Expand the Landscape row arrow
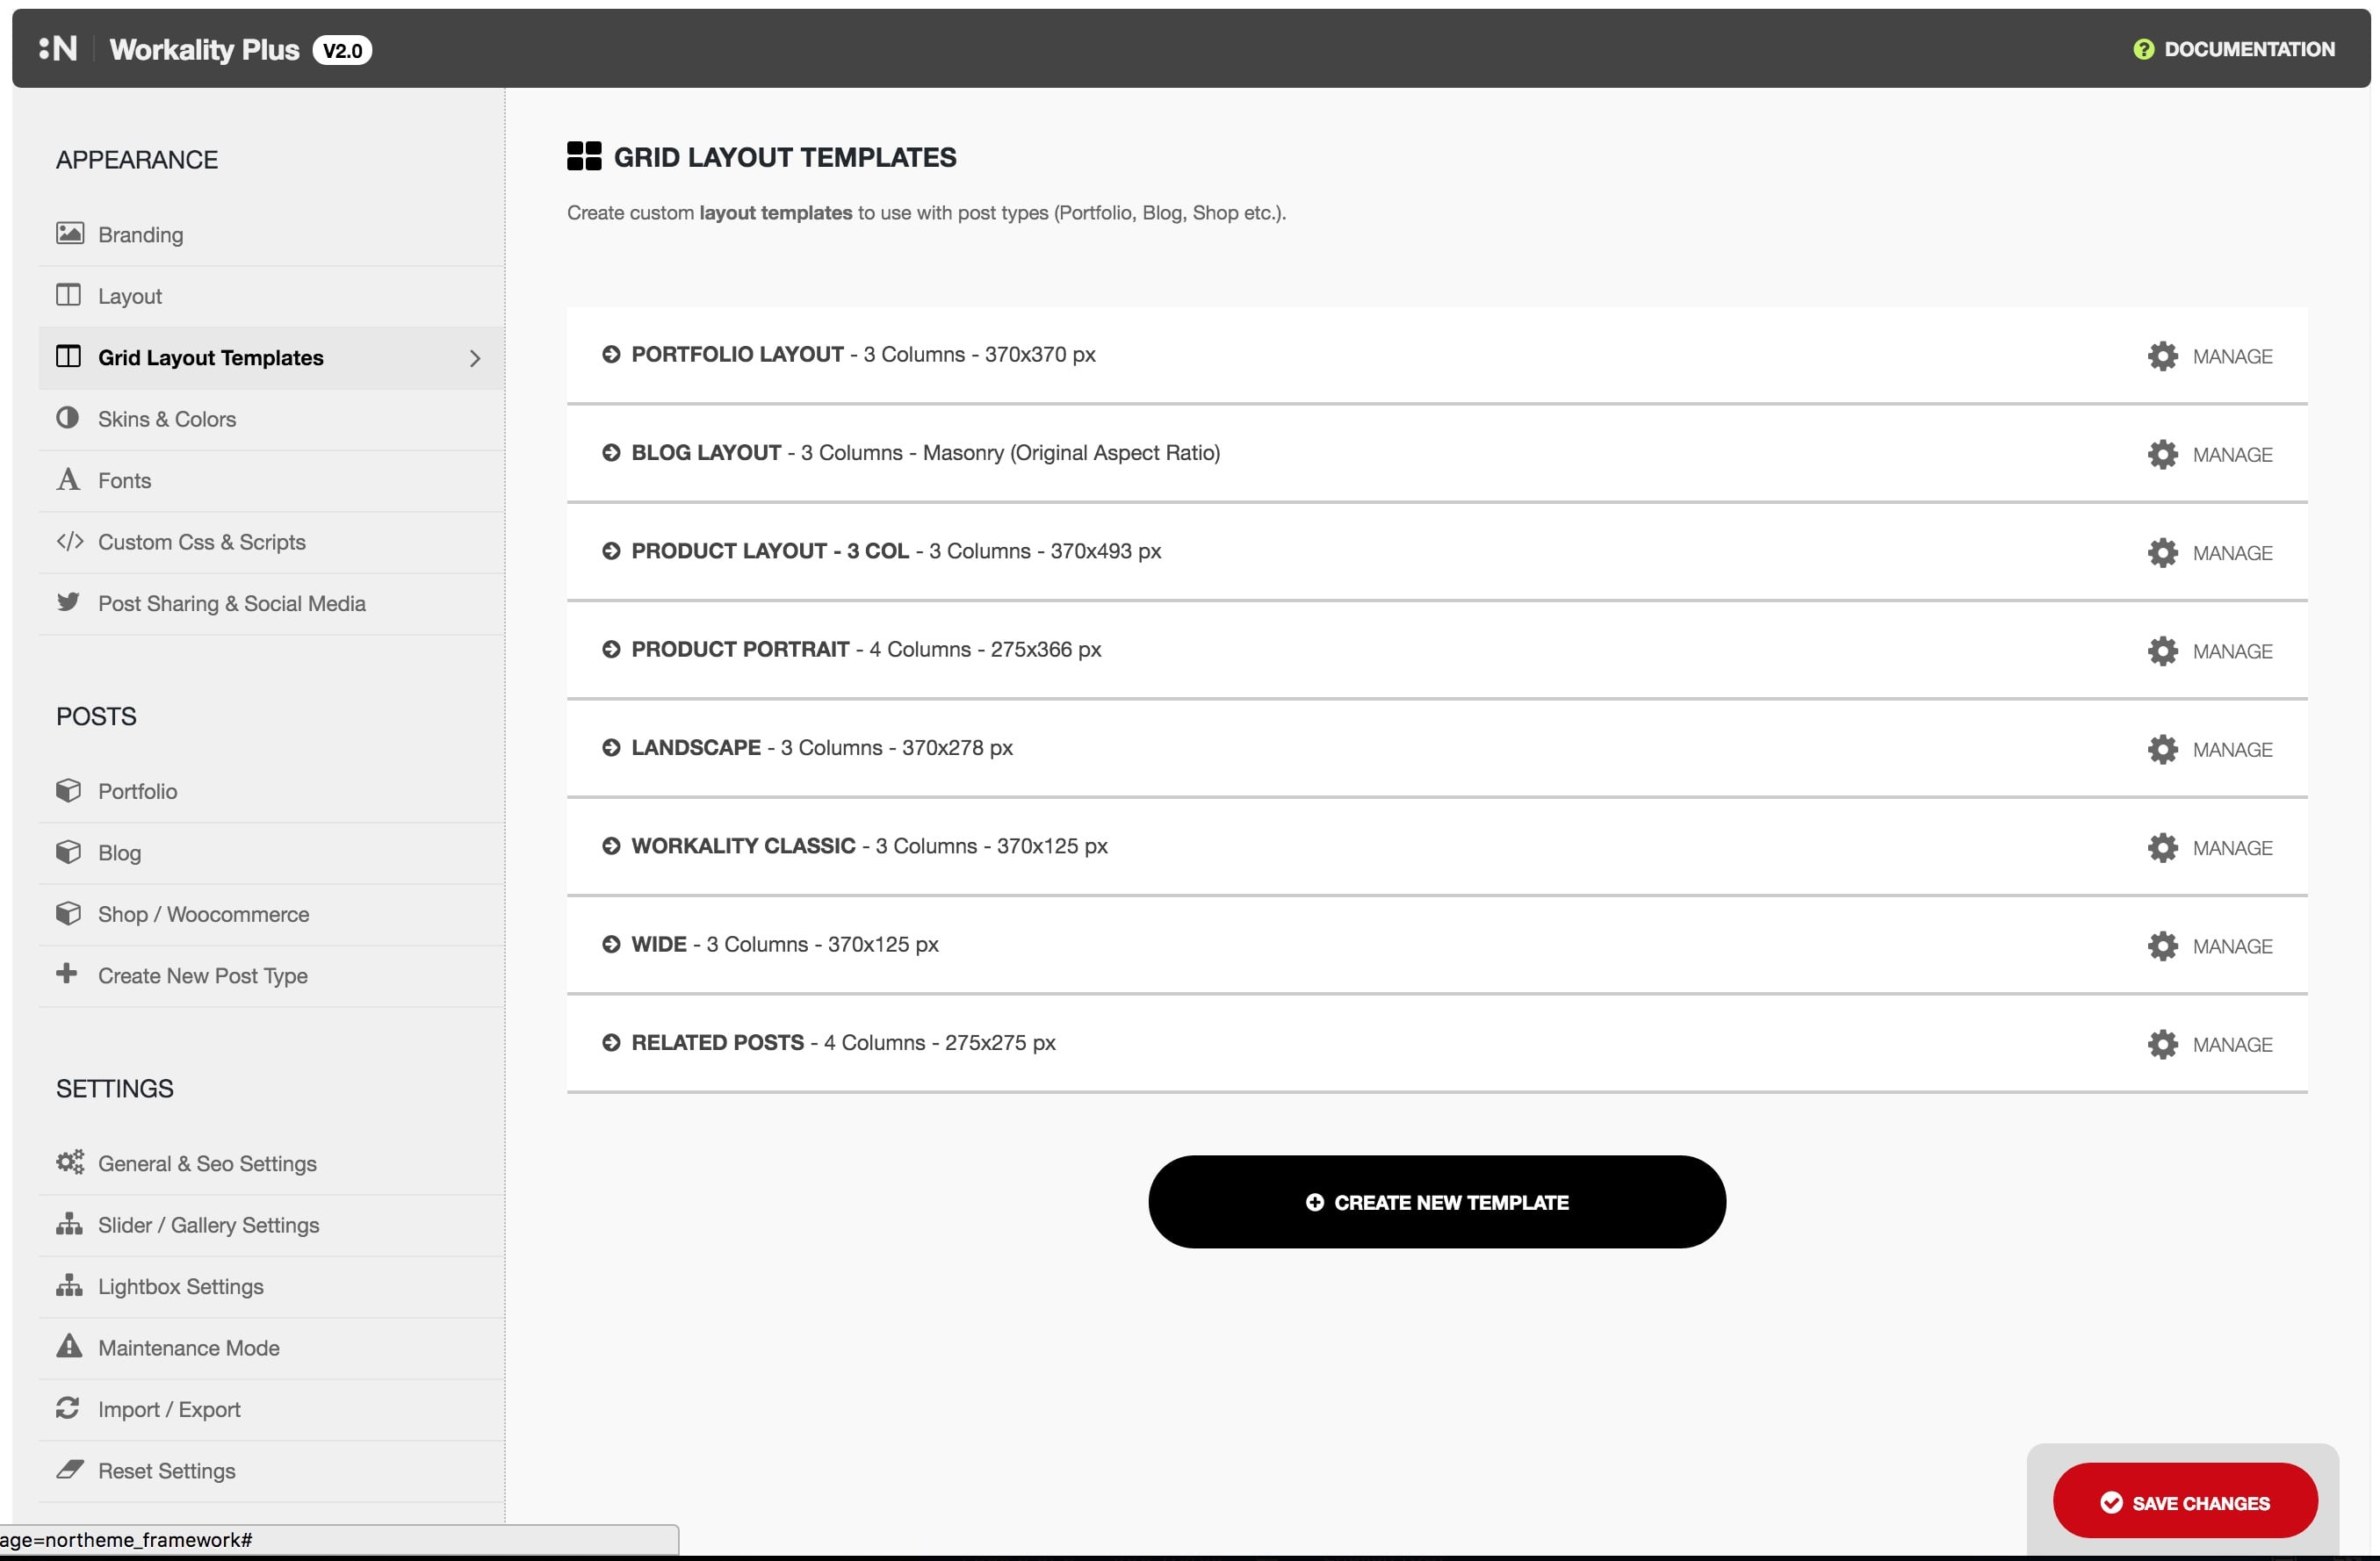Image resolution: width=2380 pixels, height=1561 pixels. point(611,747)
